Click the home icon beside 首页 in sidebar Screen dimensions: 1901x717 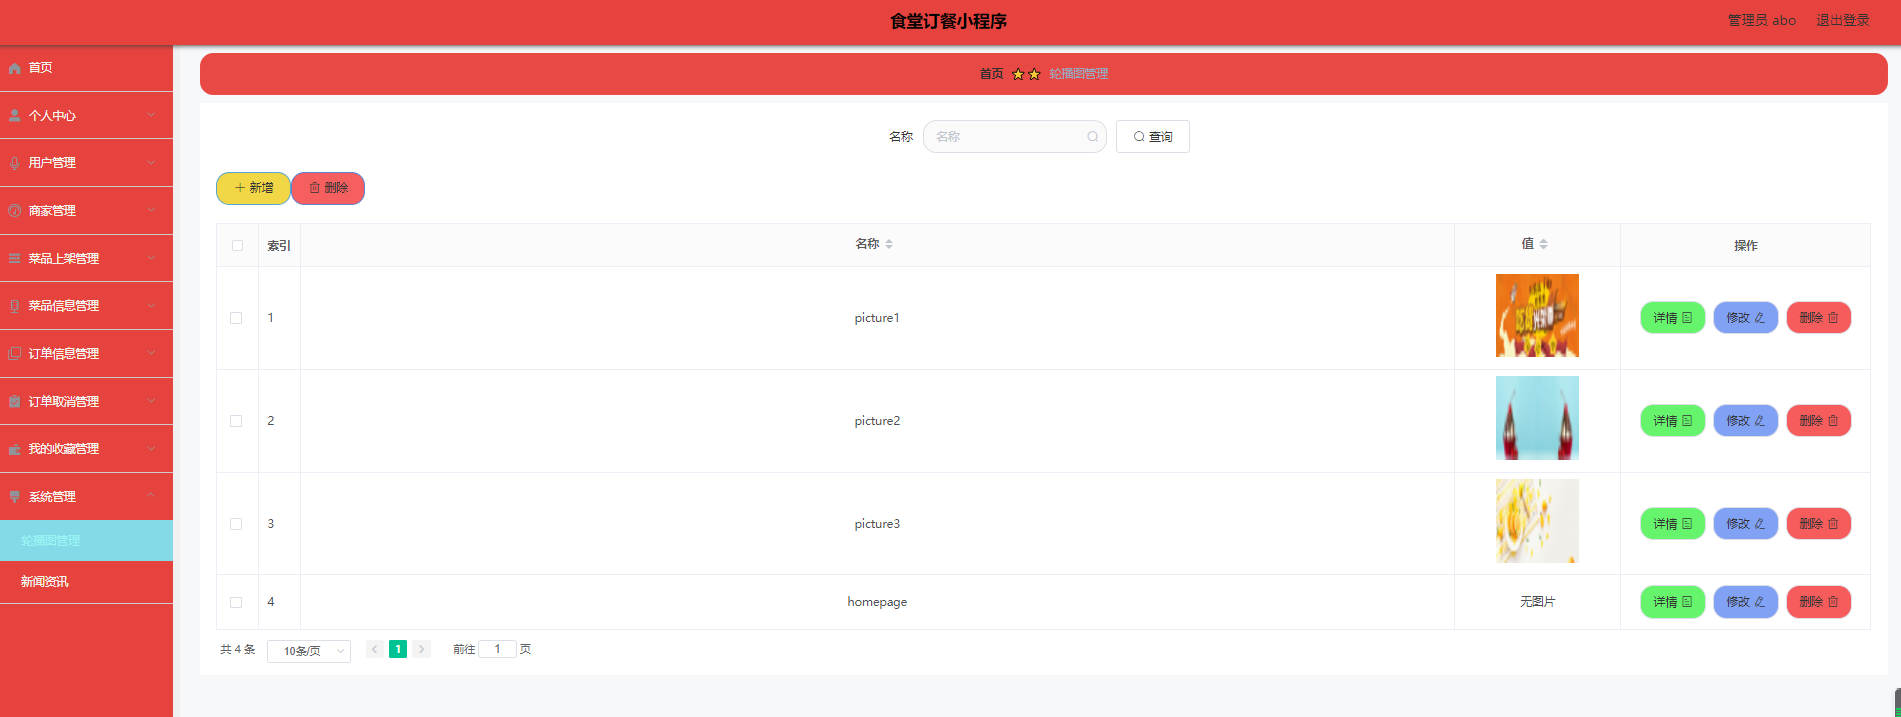(14, 68)
